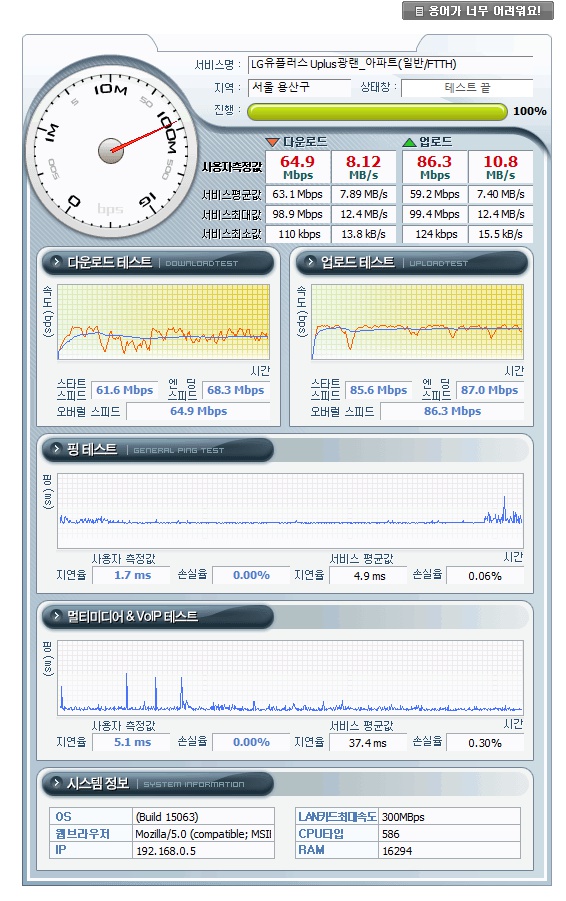Click service minimum '13.8 kB/s'
Screen dimensions: 566x901
[x=364, y=234]
